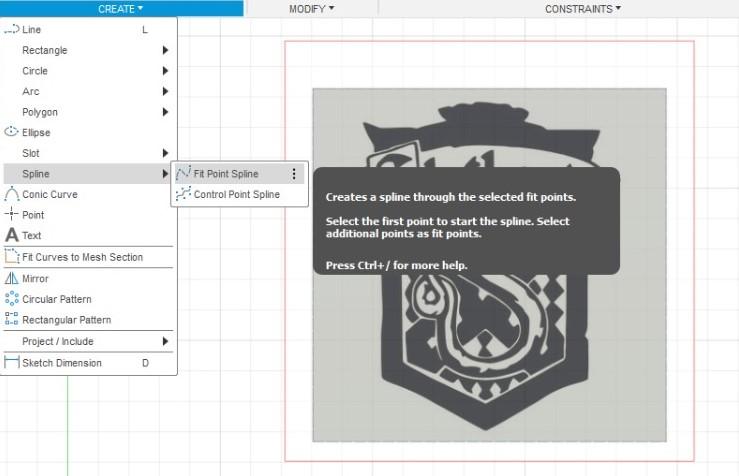Choose Slot from the Create menu

[31, 153]
